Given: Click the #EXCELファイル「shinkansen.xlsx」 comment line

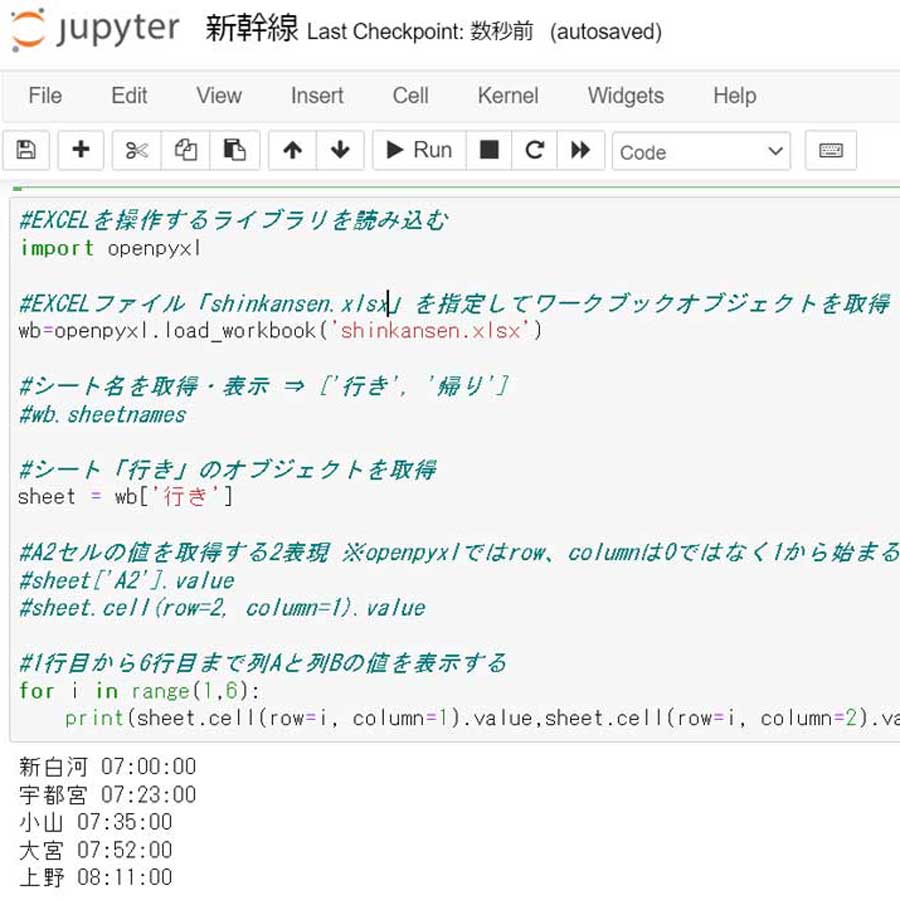Looking at the screenshot, I should point(455,303).
